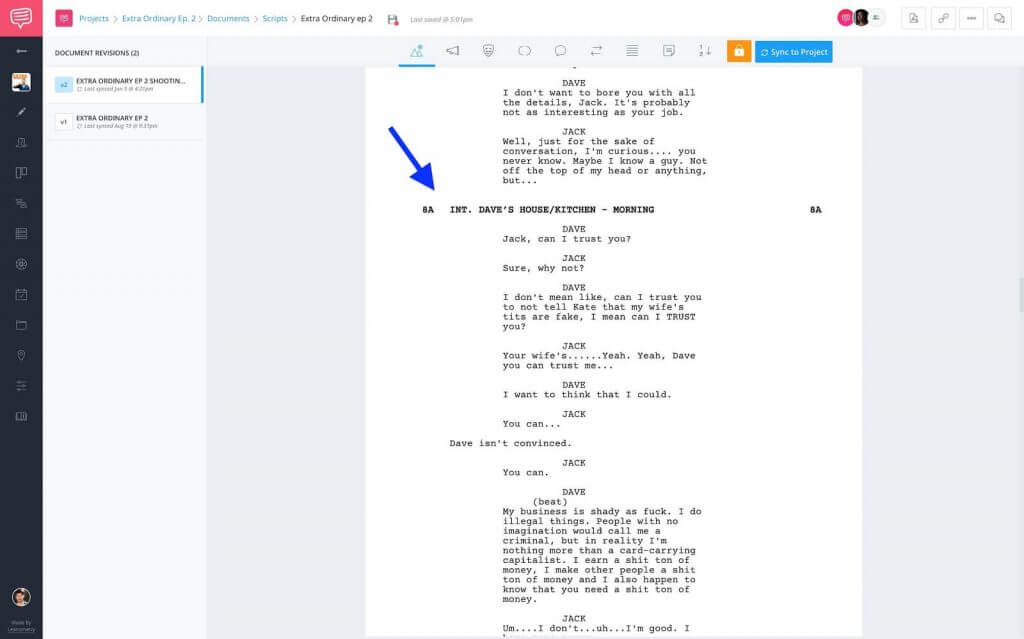The width and height of the screenshot is (1024, 639).
Task: Open the calendar icon in left sidebar
Action: click(22, 294)
